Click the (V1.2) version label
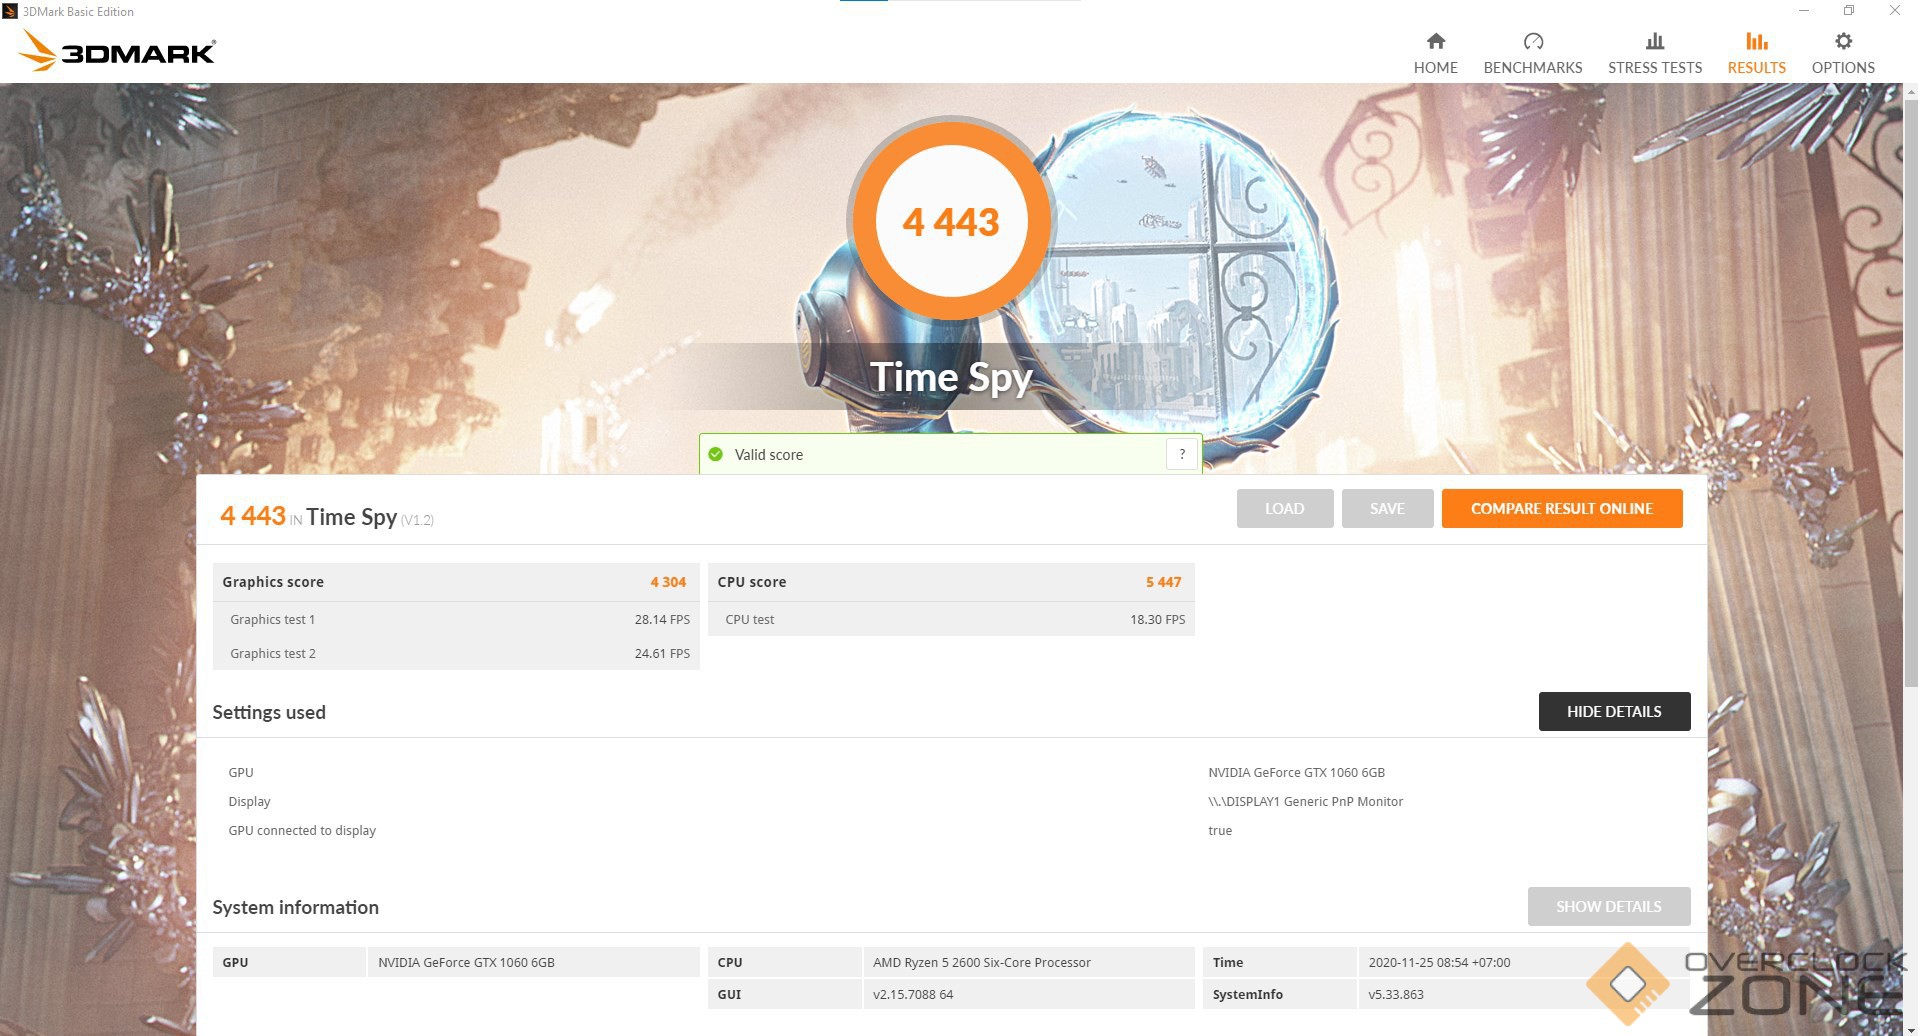 click(417, 520)
